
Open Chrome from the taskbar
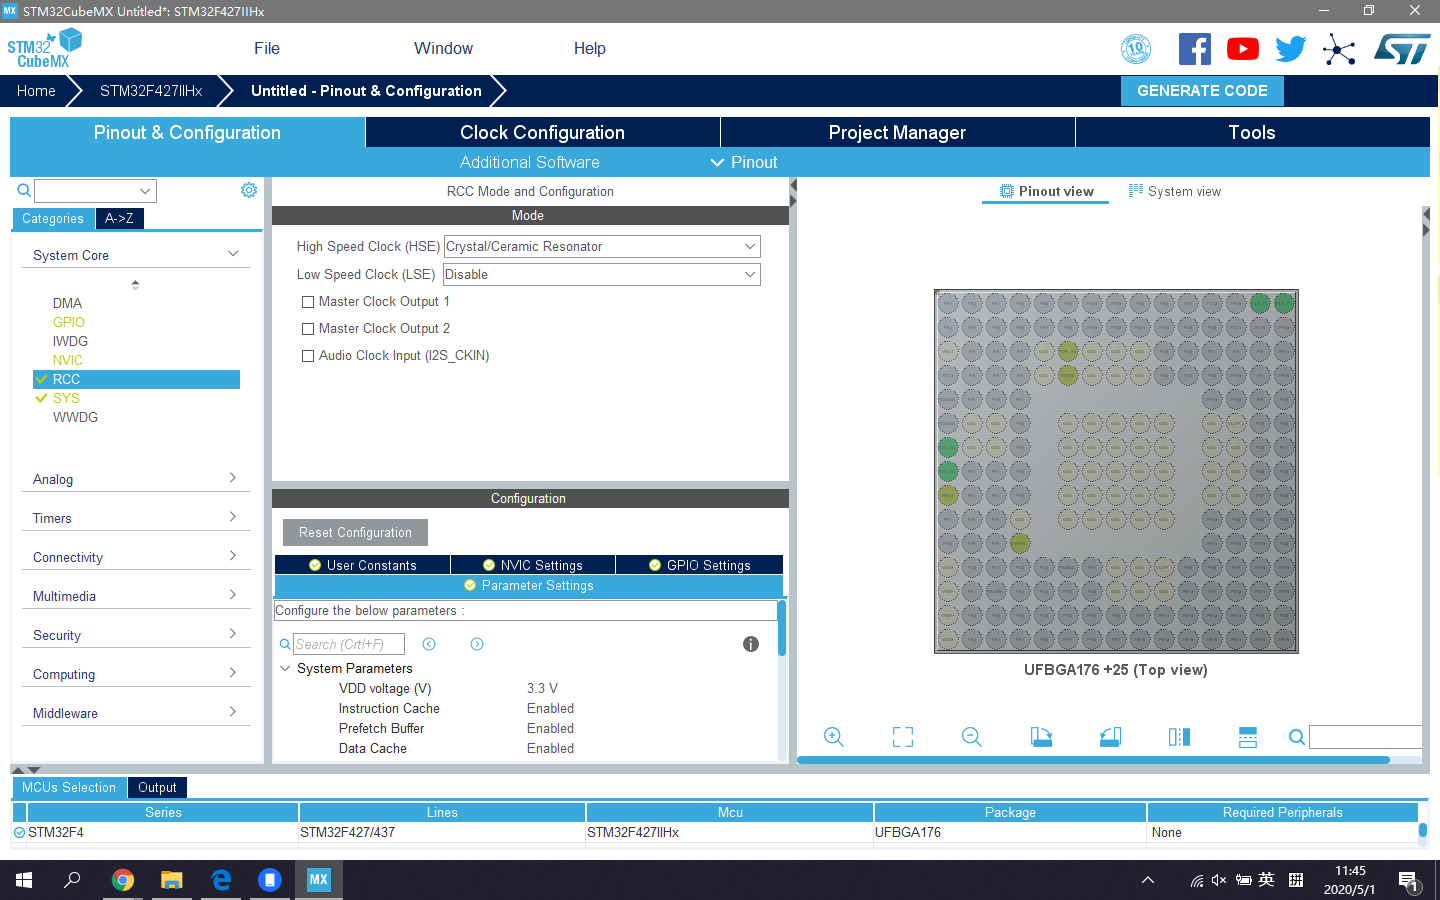pyautogui.click(x=123, y=880)
